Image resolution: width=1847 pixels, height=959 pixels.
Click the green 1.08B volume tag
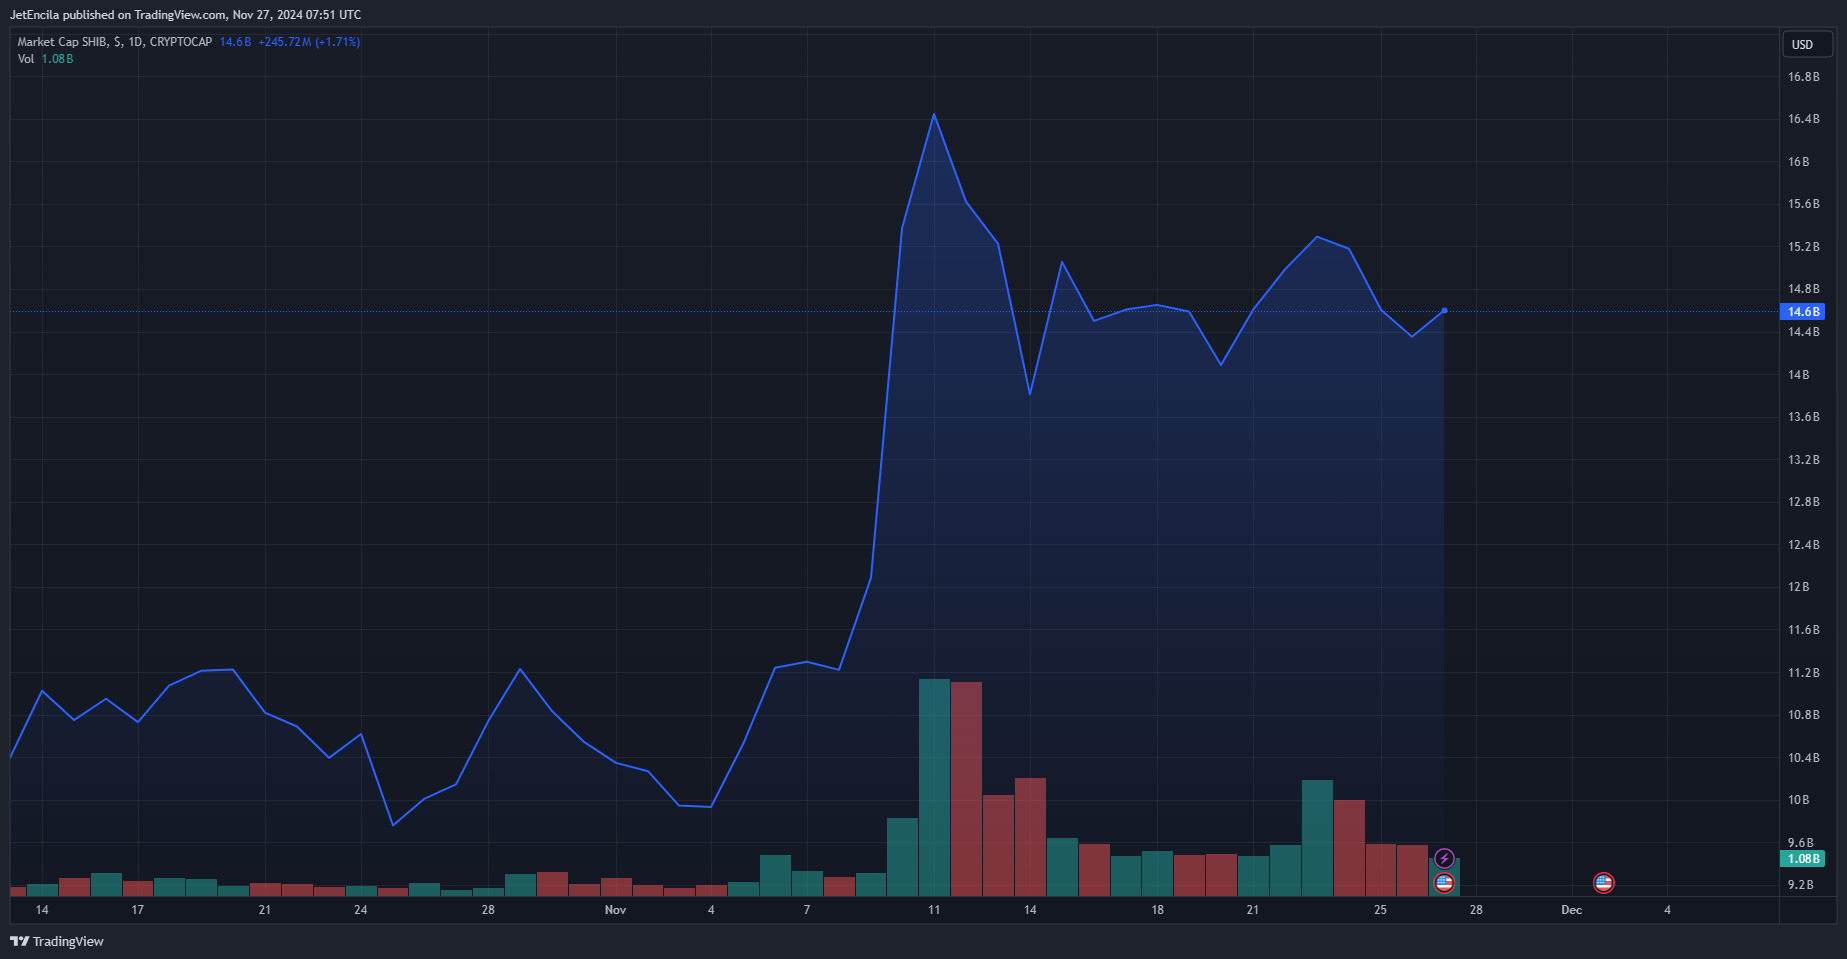[x=1803, y=859]
